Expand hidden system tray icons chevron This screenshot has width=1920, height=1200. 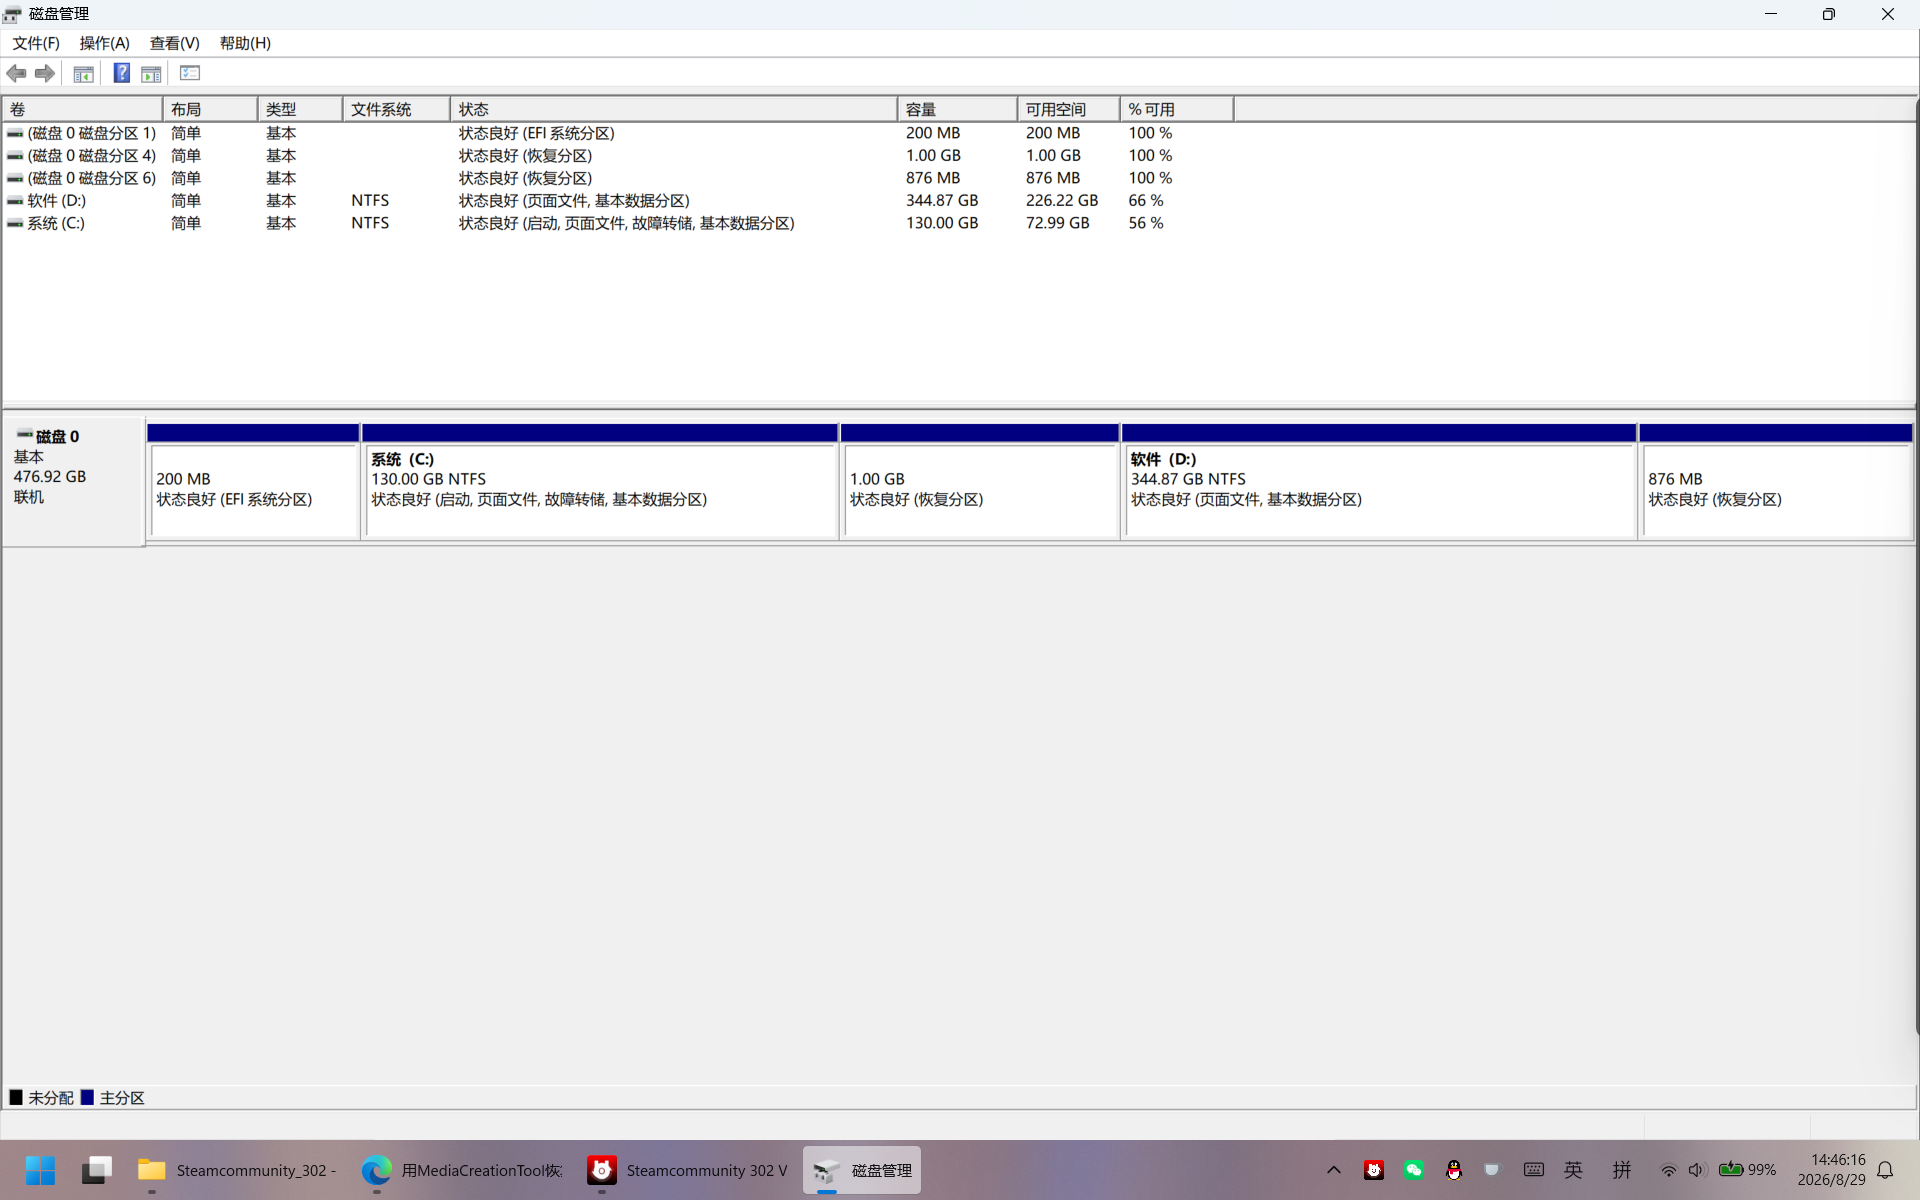pos(1334,1170)
